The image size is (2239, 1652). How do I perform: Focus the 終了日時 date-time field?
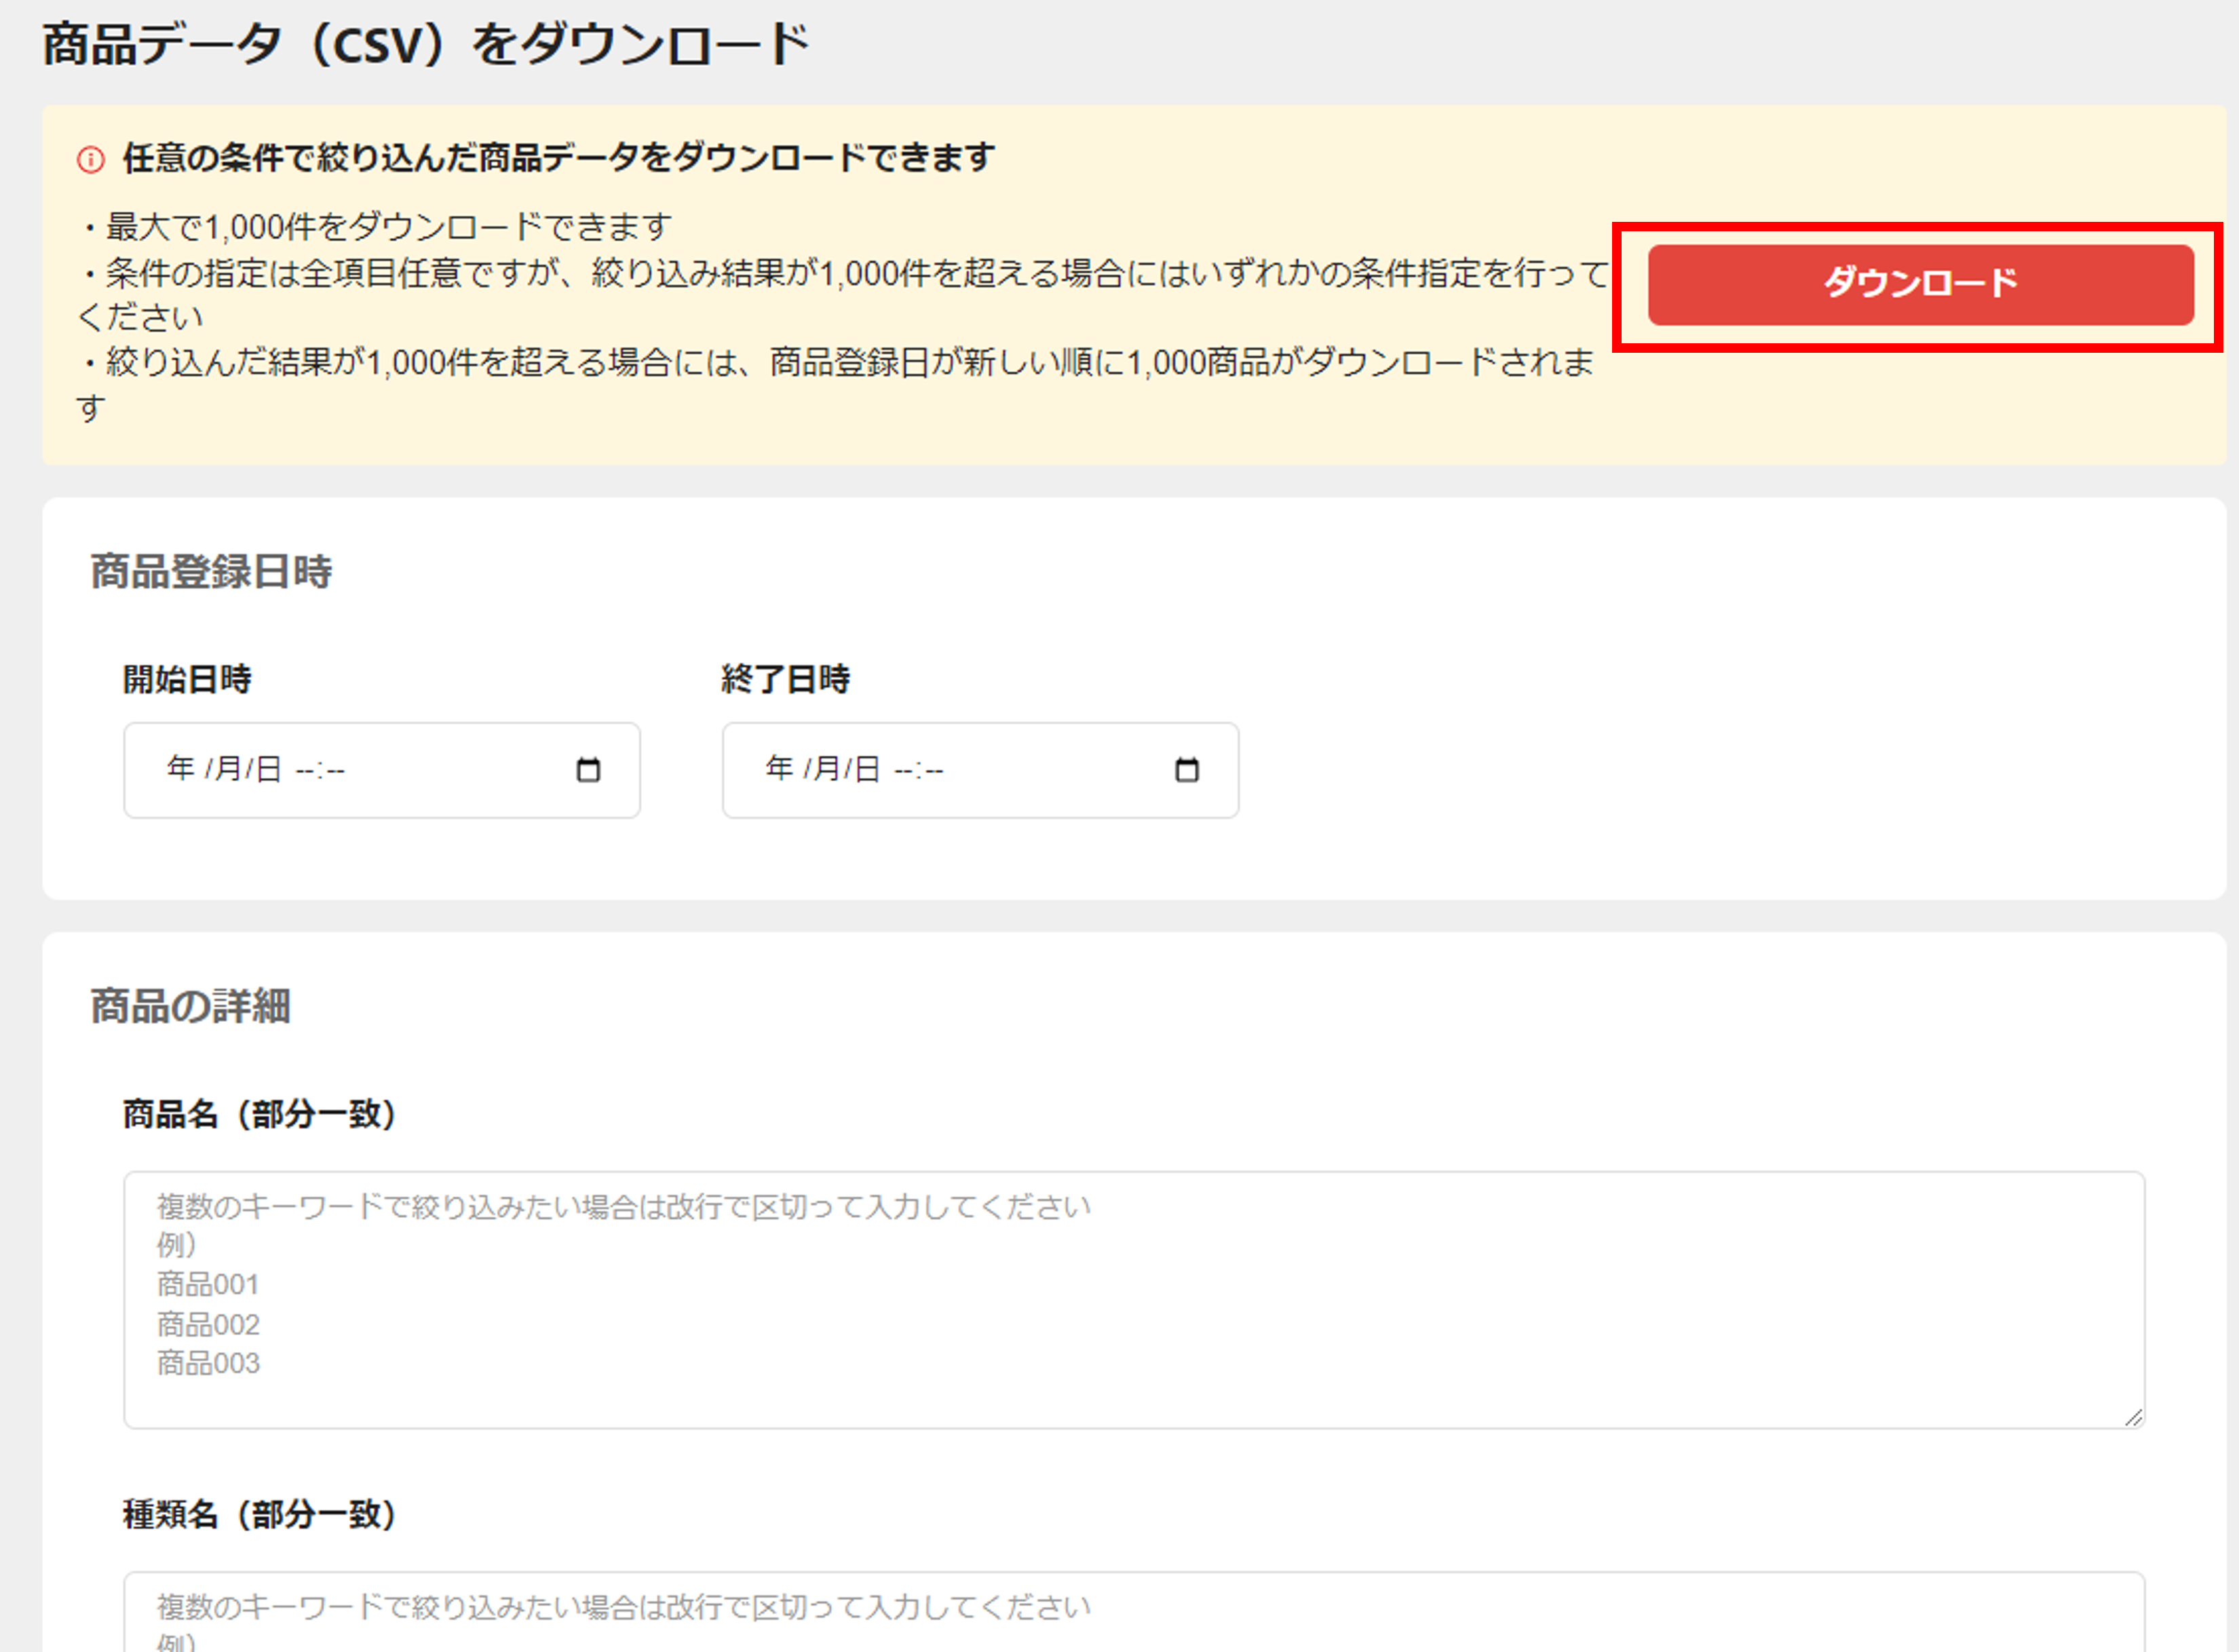[980, 770]
